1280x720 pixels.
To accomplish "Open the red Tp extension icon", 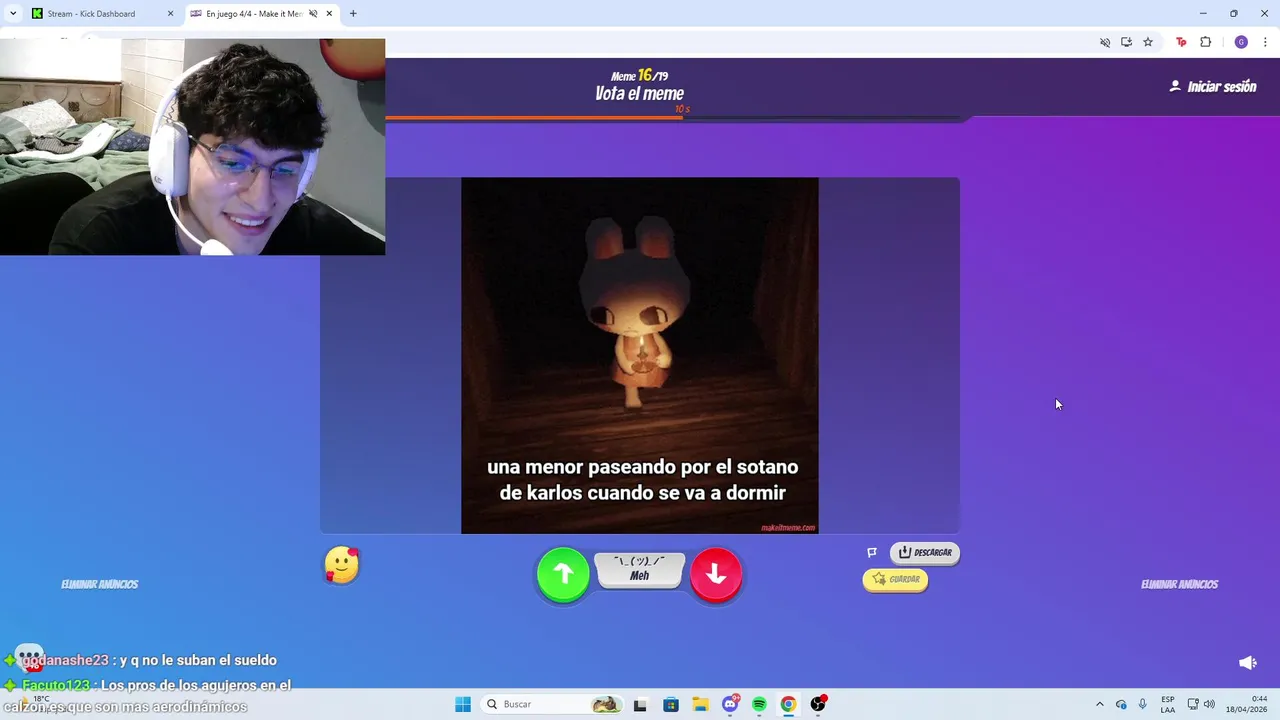I will coord(1181,42).
